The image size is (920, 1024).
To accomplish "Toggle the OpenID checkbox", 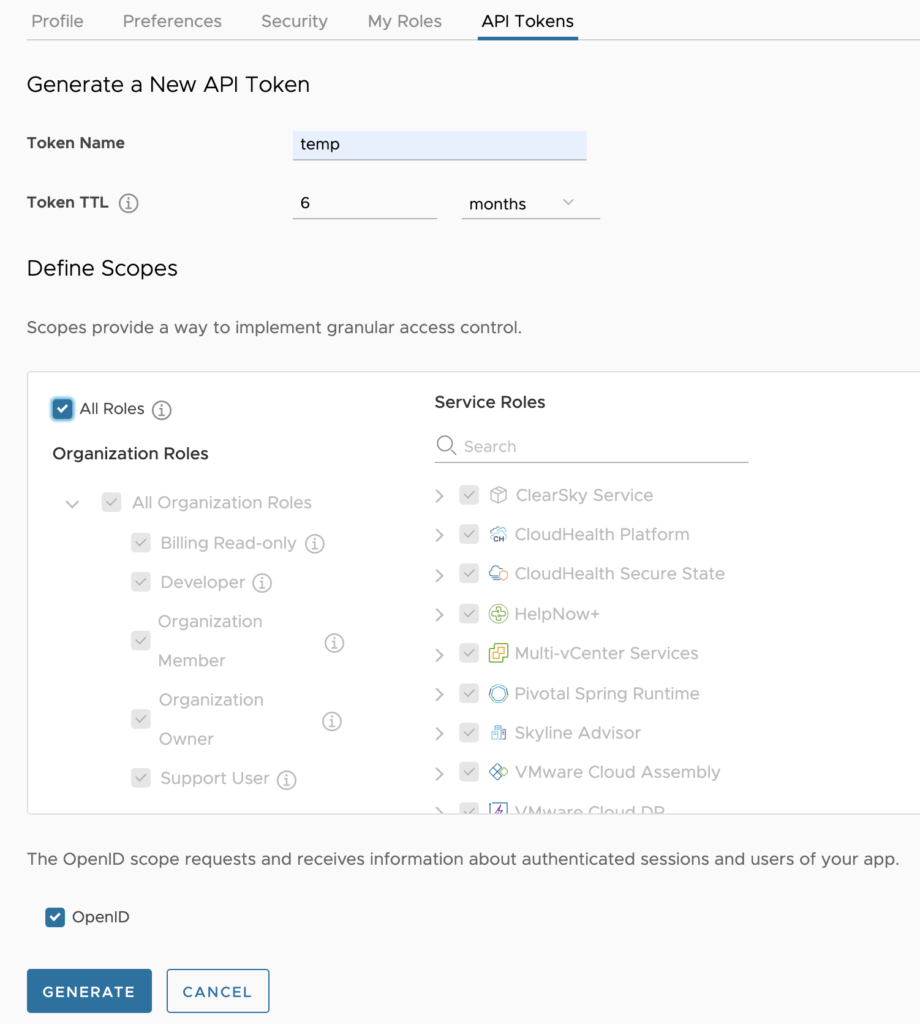I will [x=55, y=917].
